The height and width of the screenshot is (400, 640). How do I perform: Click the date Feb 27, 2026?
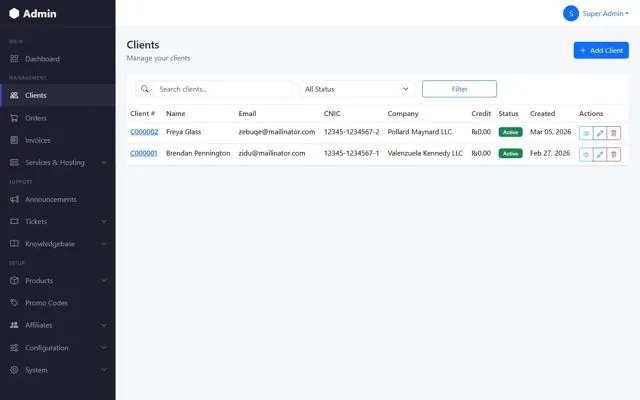(x=550, y=153)
